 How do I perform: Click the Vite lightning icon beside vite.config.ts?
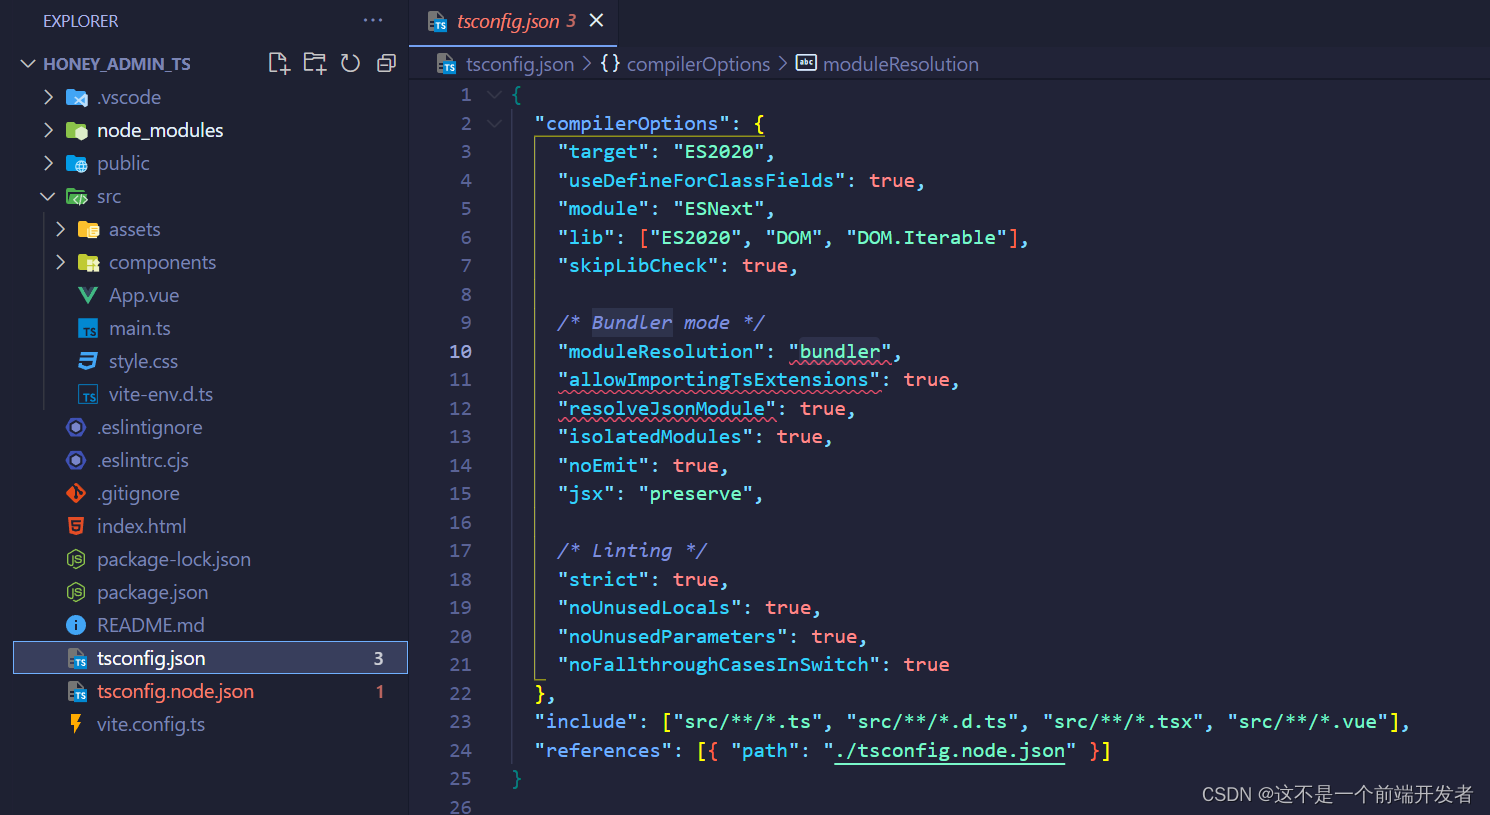[76, 724]
